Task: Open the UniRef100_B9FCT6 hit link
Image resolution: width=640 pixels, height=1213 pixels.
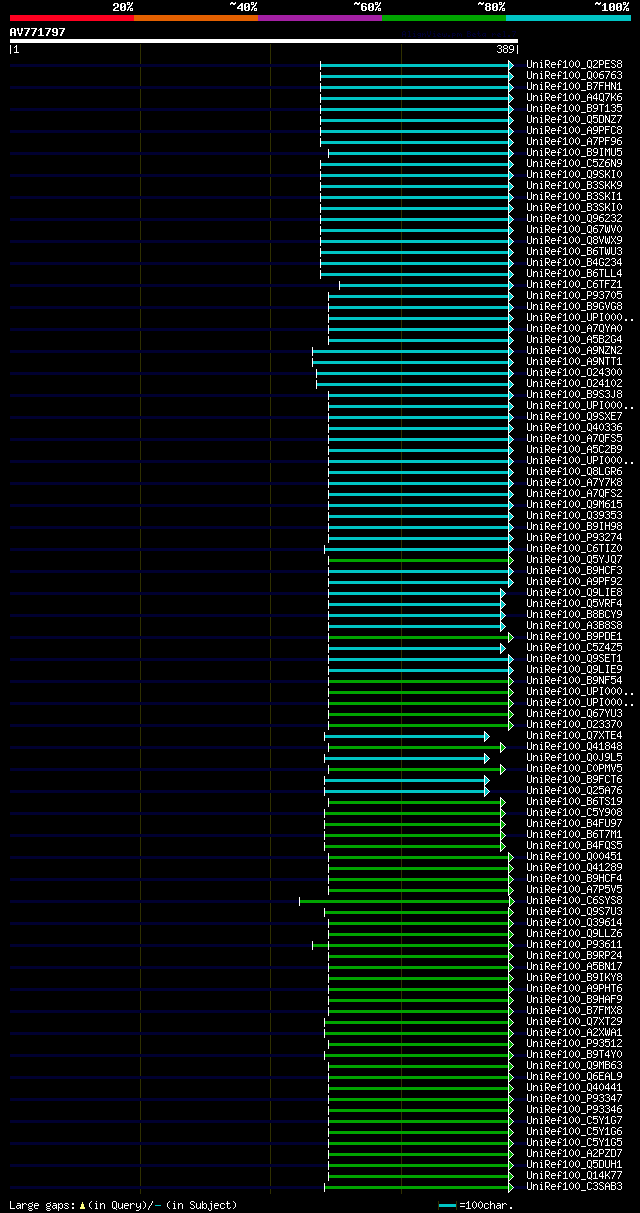Action: tap(574, 780)
